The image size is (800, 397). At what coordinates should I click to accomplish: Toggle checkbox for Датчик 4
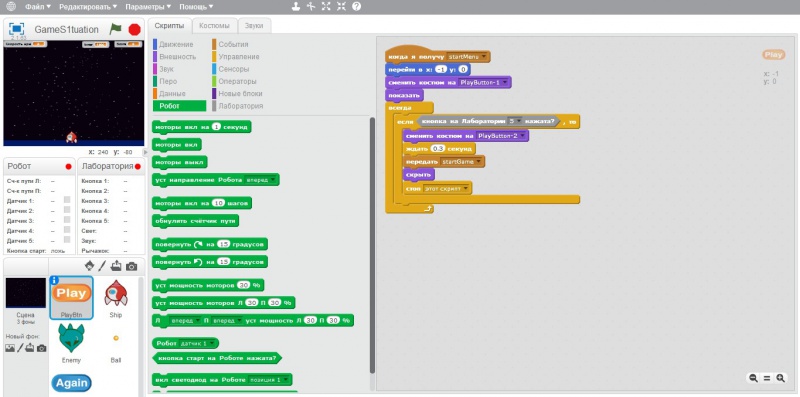(67, 231)
